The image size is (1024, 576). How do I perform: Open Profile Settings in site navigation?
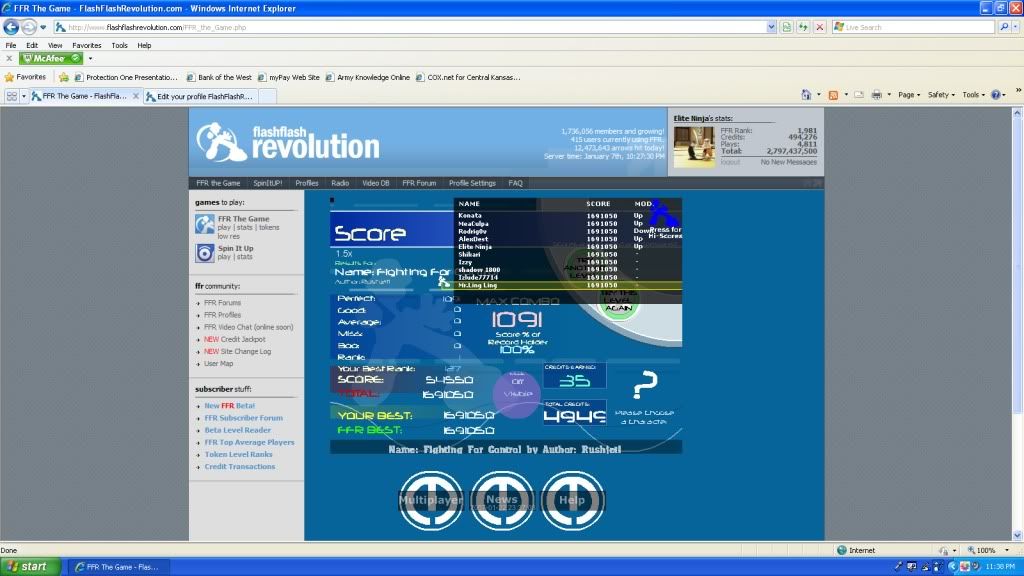point(472,183)
